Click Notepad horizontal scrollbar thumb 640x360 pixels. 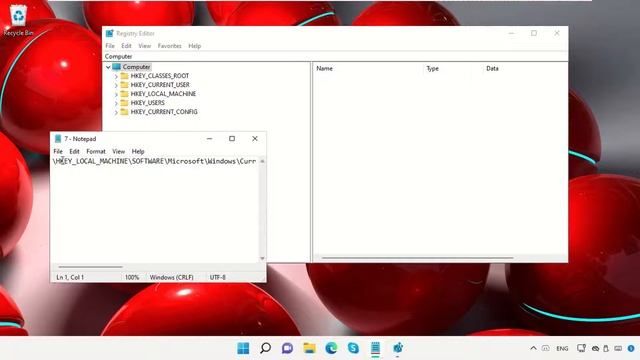pyautogui.click(x=90, y=267)
